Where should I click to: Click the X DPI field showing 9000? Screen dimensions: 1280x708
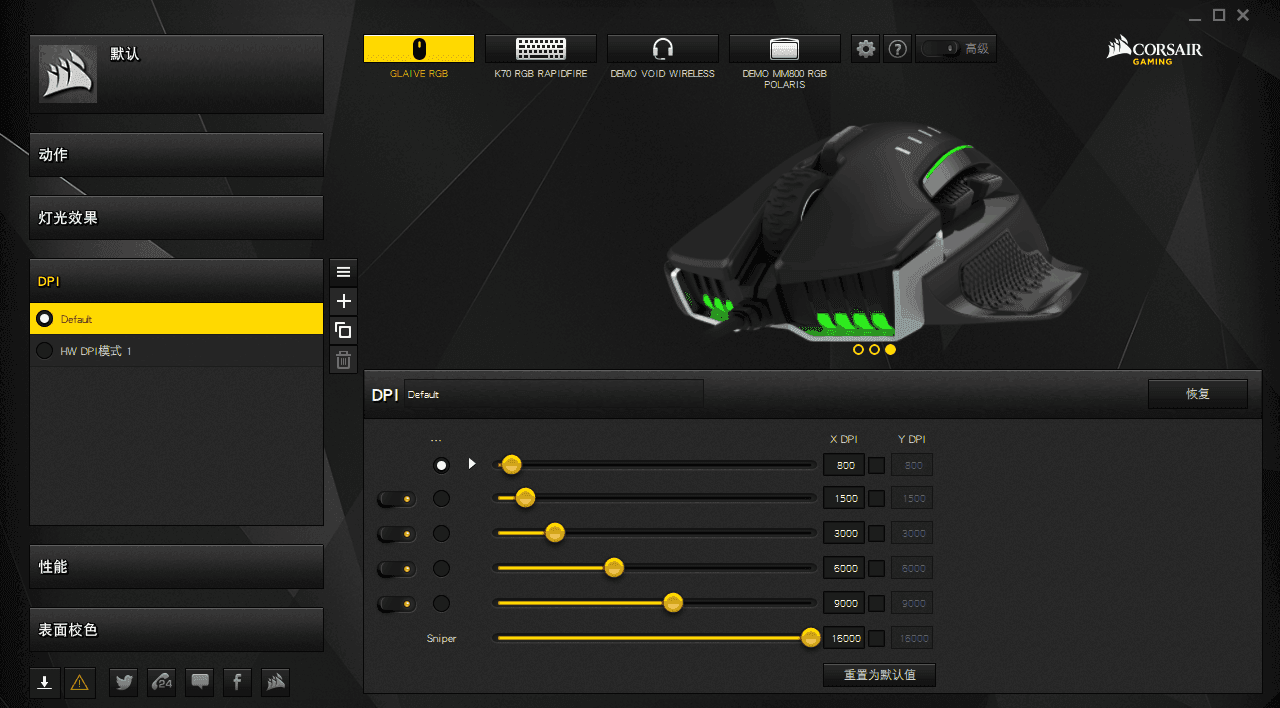click(x=845, y=603)
